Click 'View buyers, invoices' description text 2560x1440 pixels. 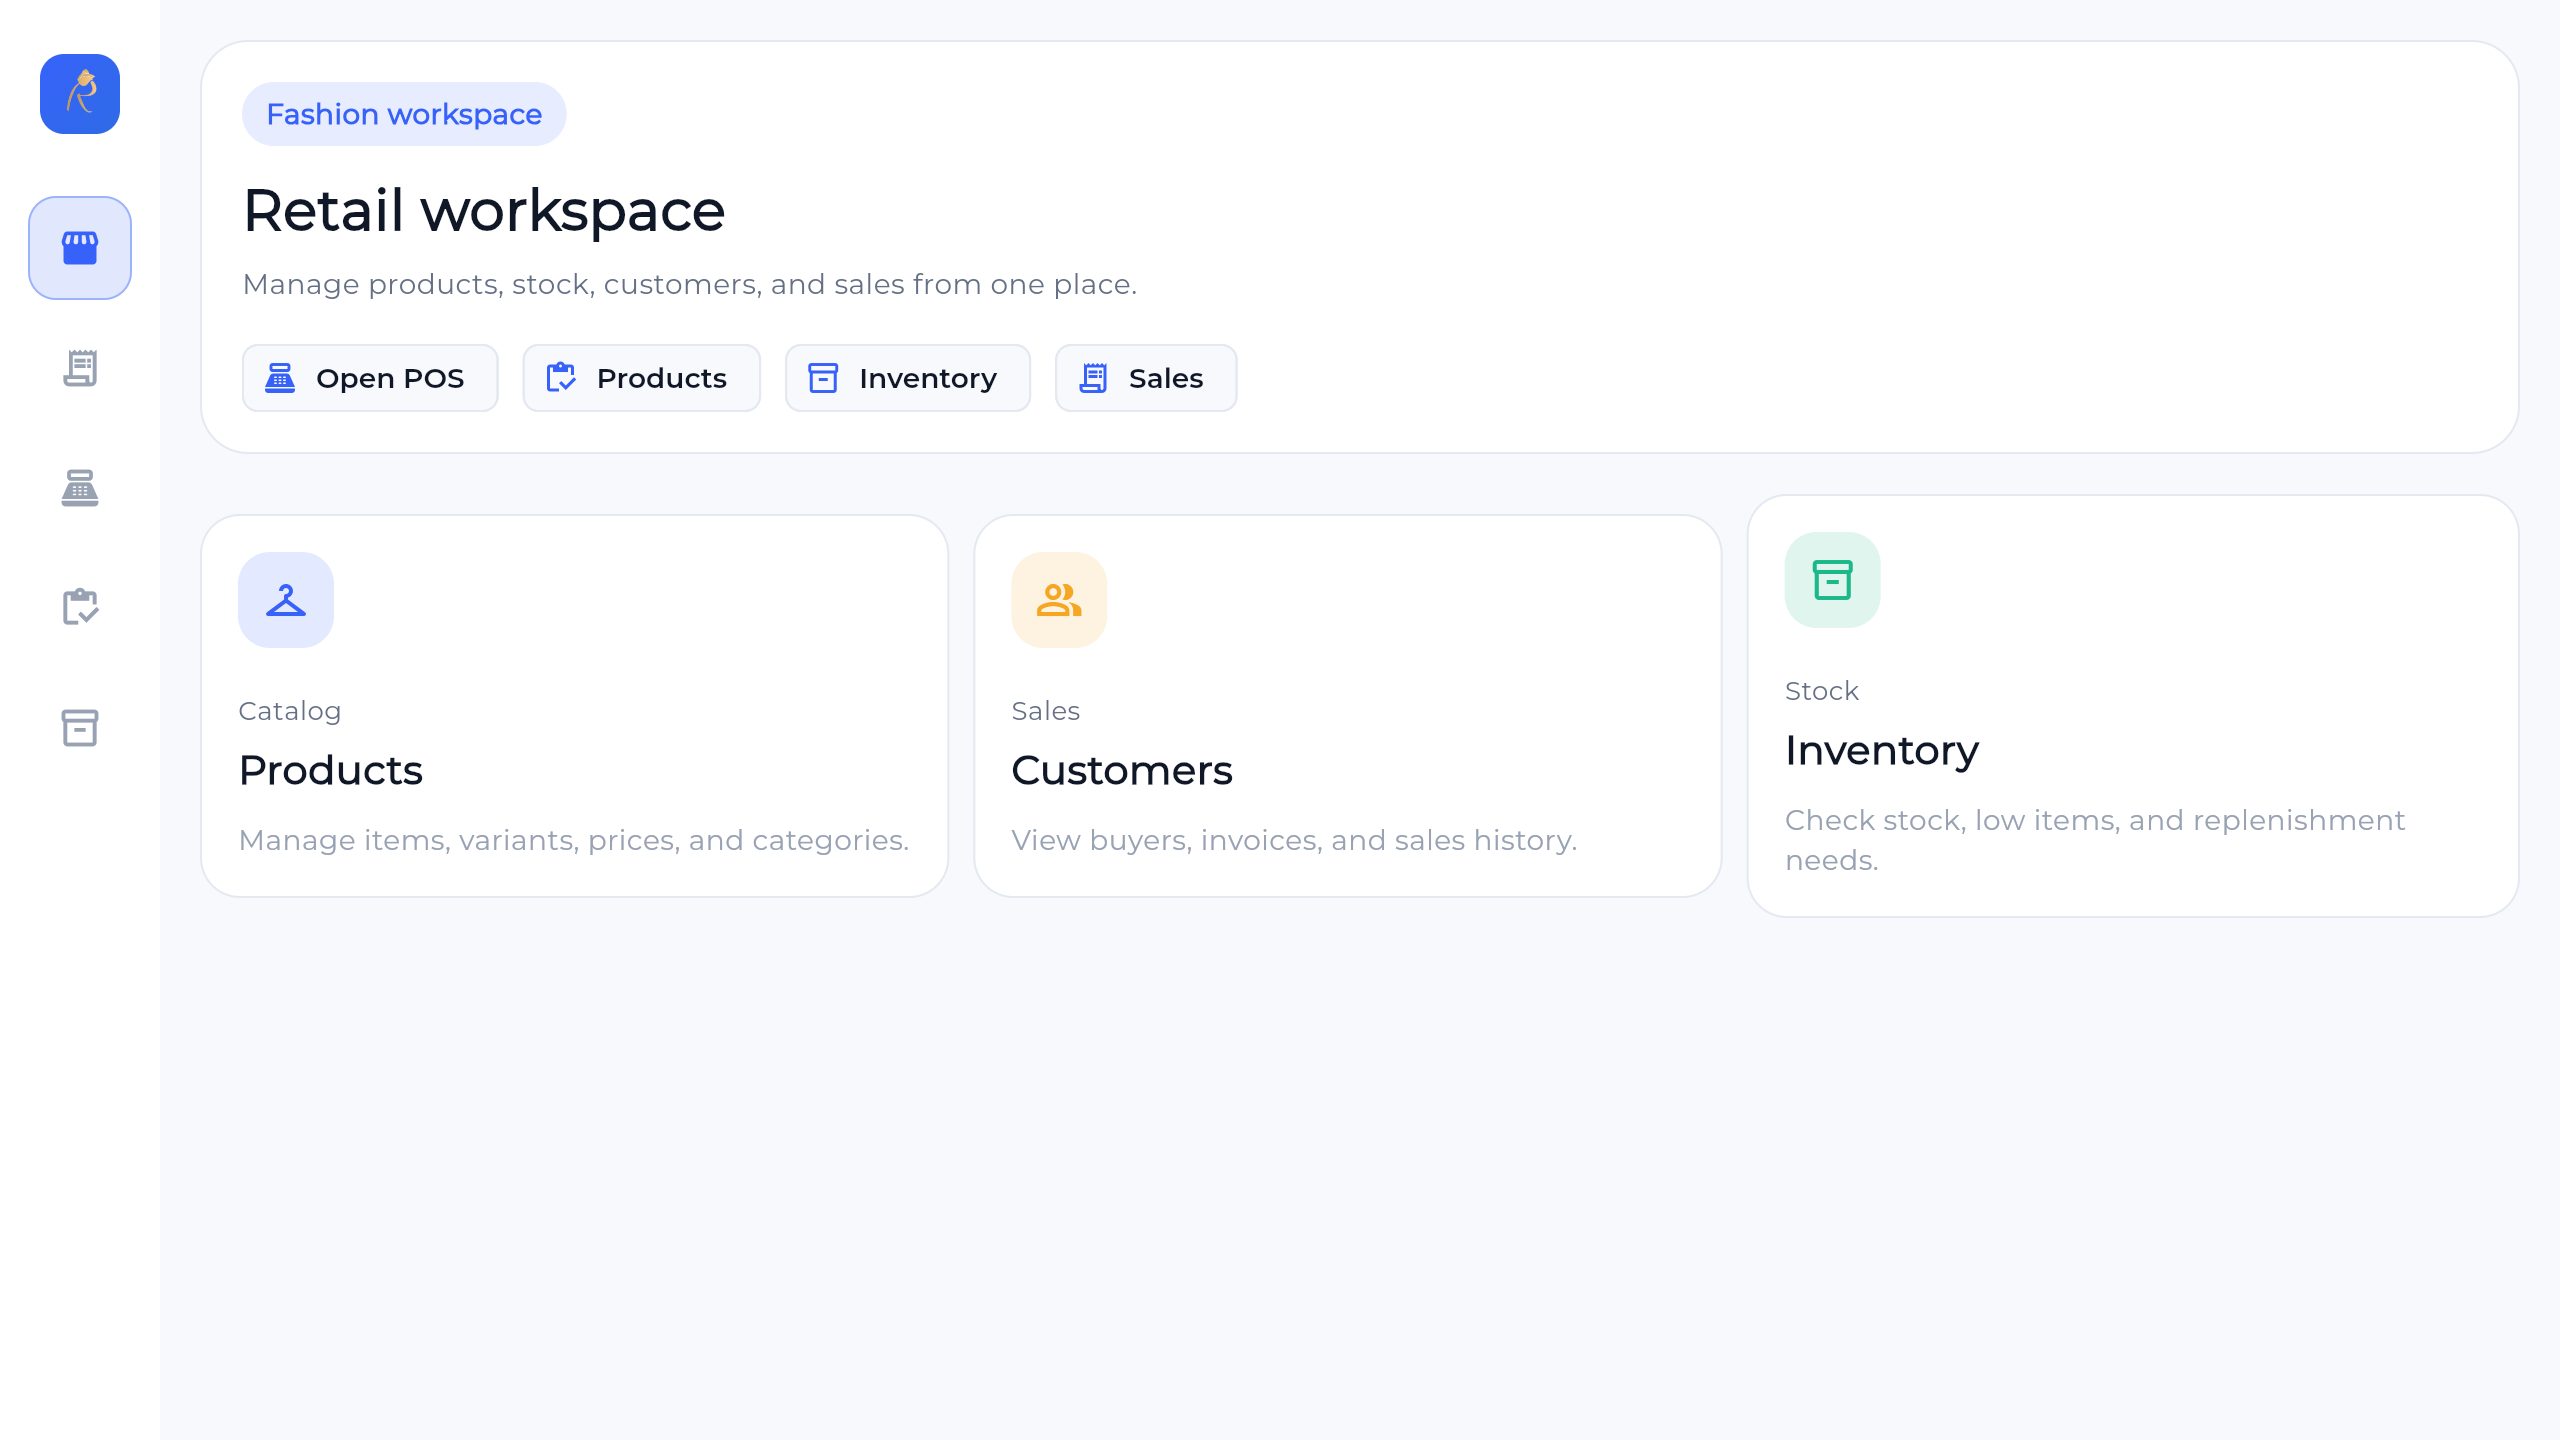1294,840
